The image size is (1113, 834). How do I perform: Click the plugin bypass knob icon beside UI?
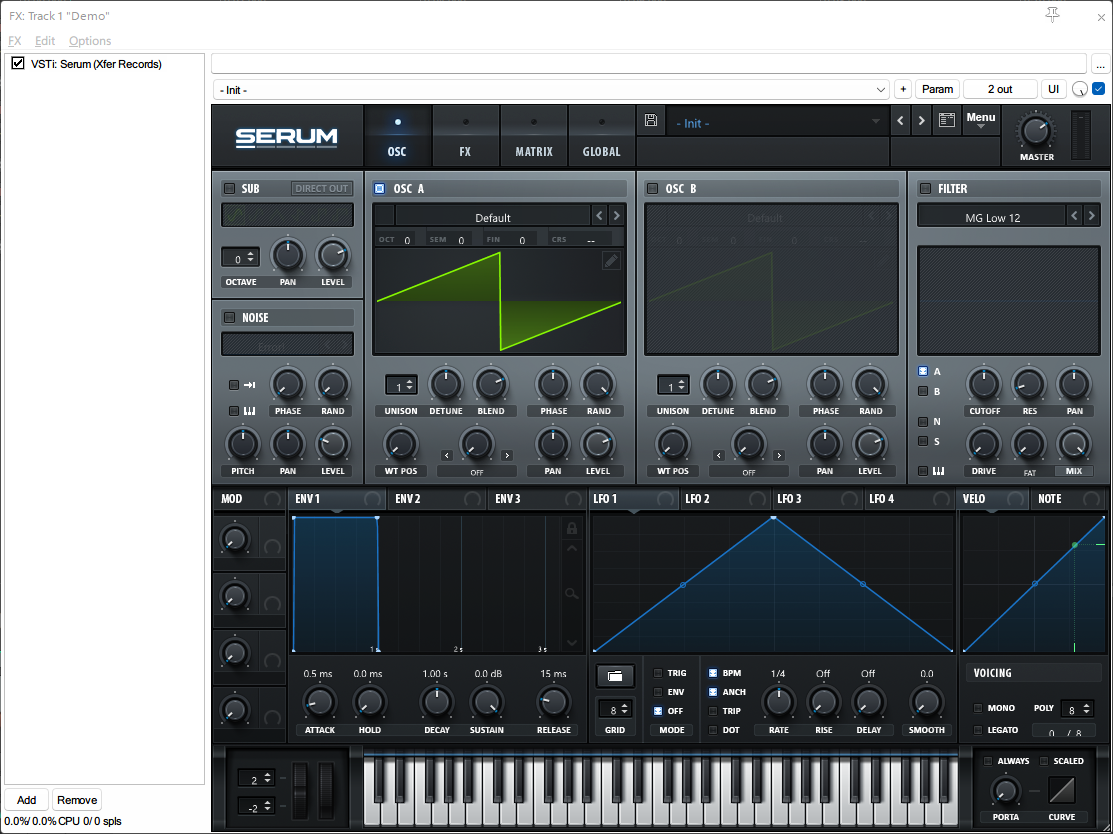tap(1080, 89)
